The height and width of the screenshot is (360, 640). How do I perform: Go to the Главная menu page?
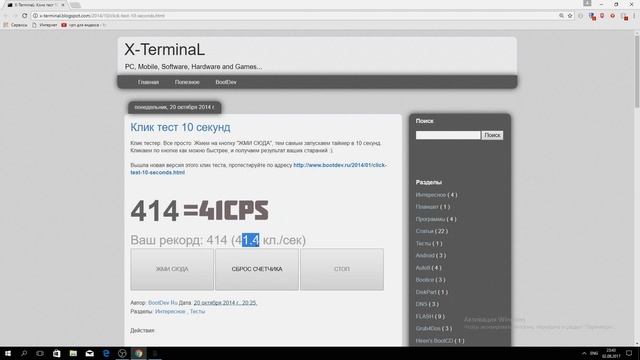pyautogui.click(x=148, y=82)
